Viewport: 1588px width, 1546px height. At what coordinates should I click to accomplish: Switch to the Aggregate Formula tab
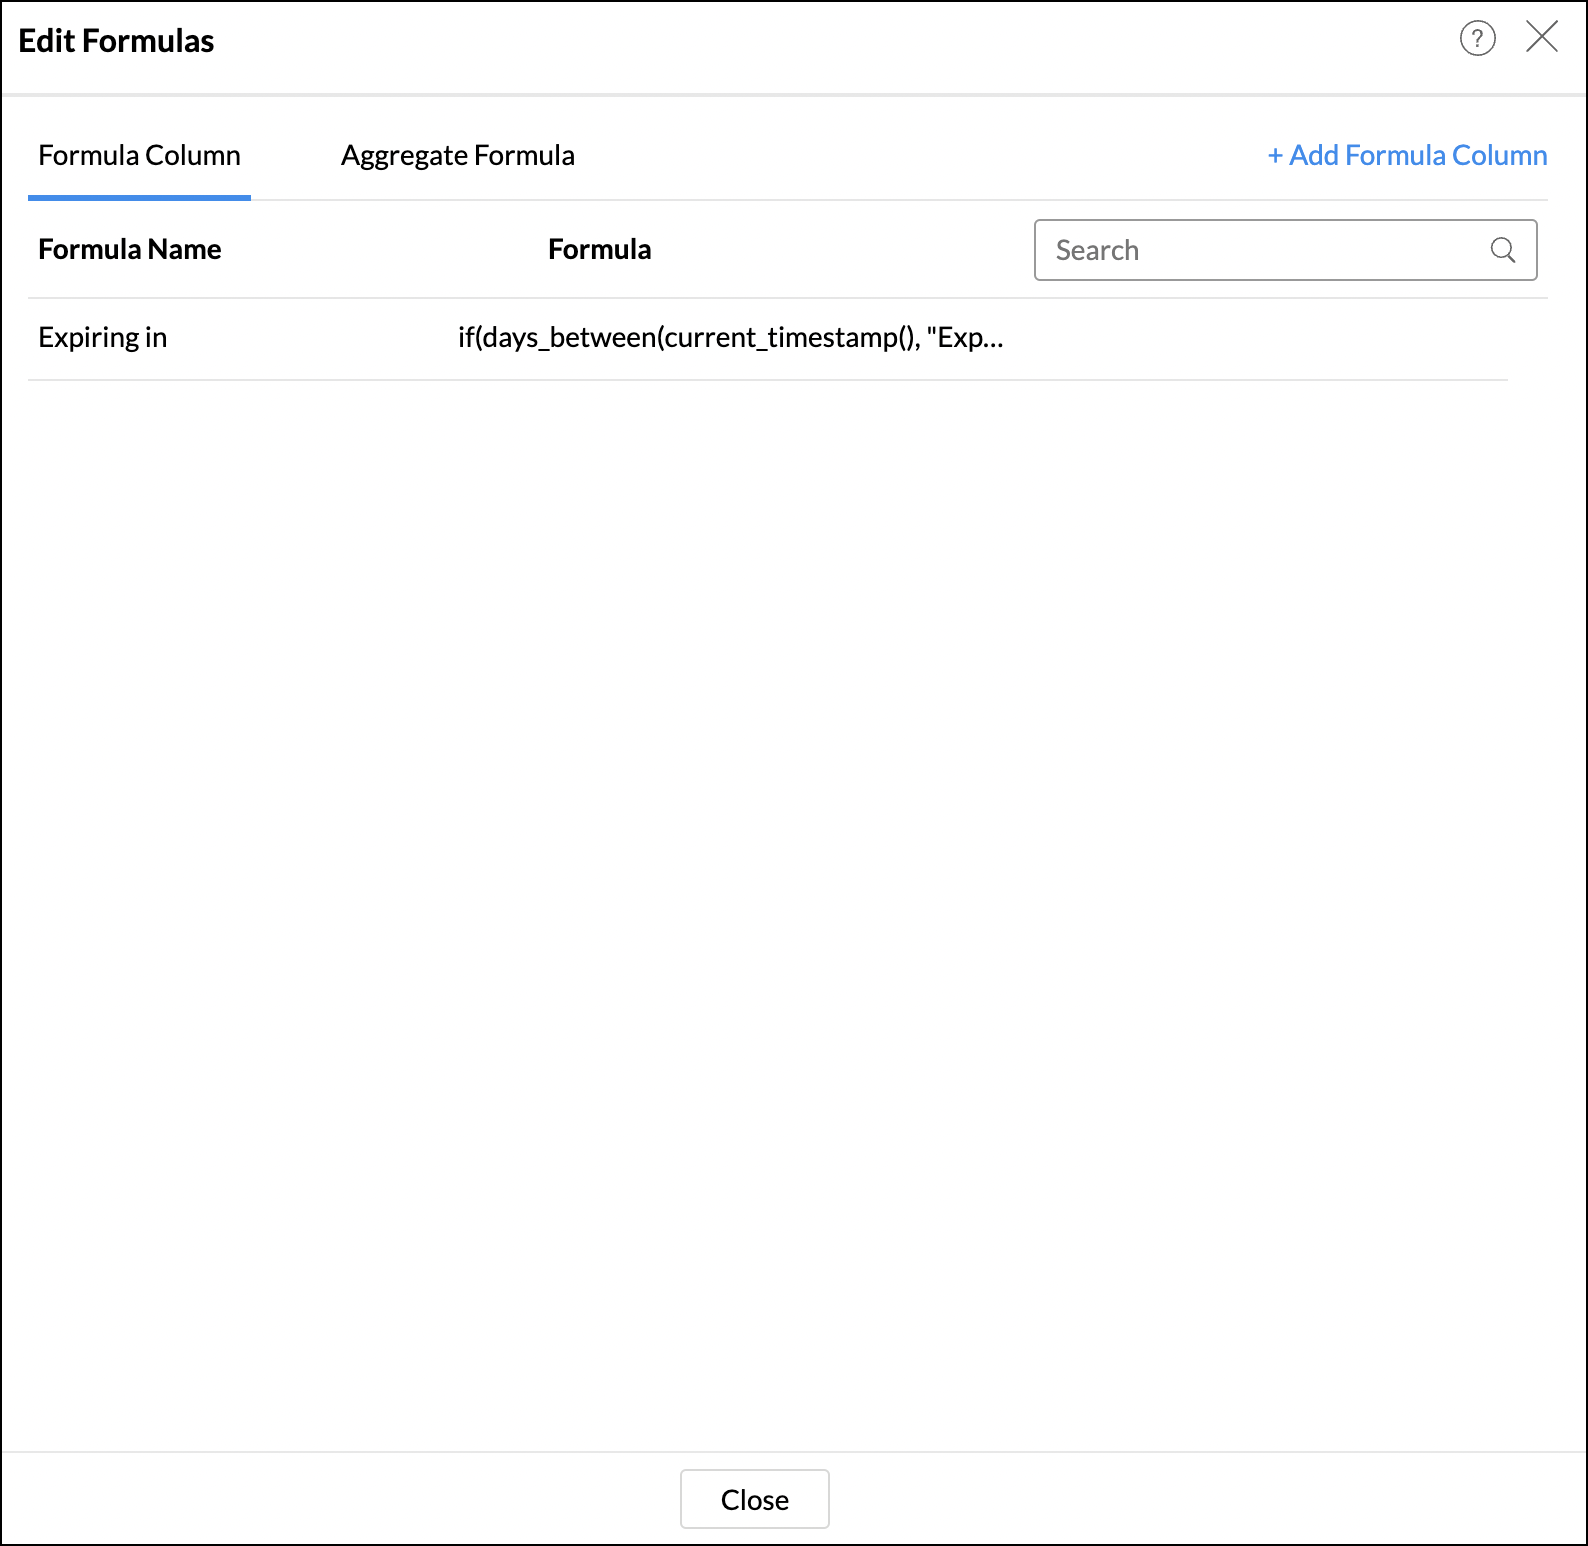point(457,156)
